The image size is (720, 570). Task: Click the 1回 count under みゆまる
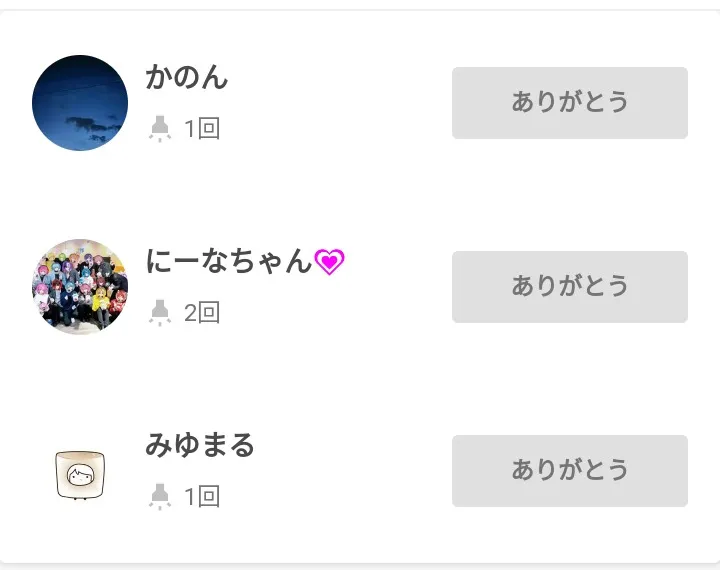tap(202, 497)
